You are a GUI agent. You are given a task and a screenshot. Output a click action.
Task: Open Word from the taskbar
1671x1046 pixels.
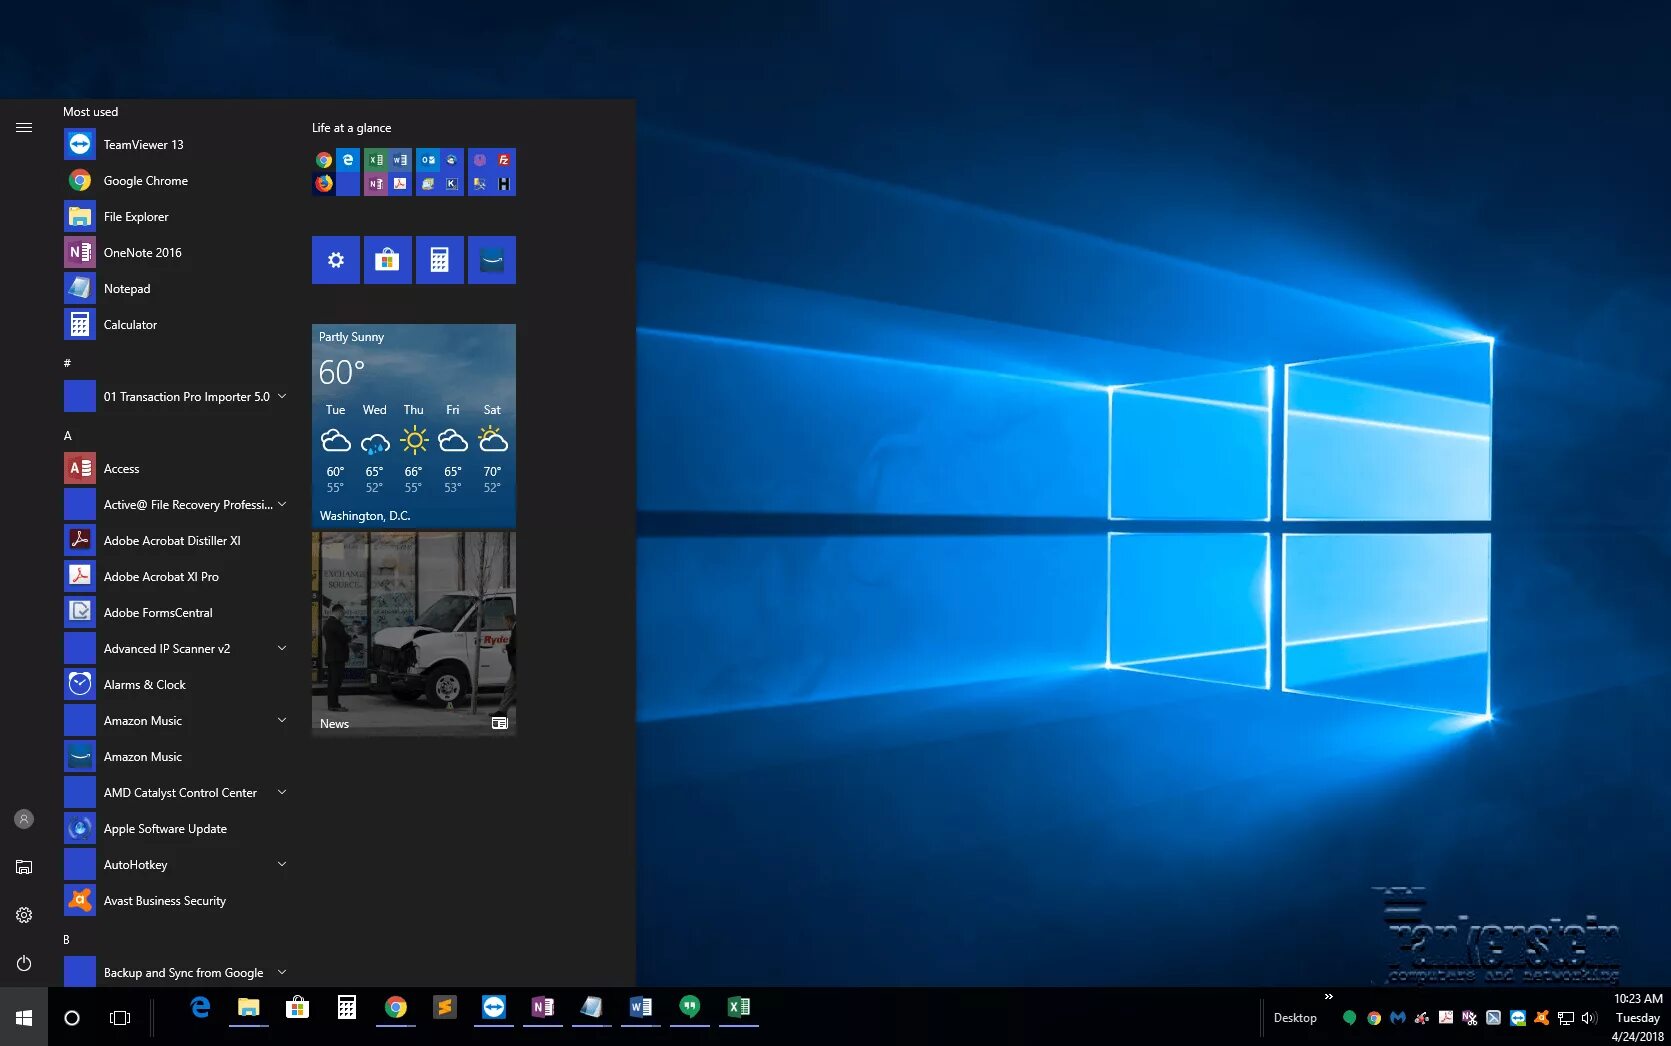click(641, 1008)
